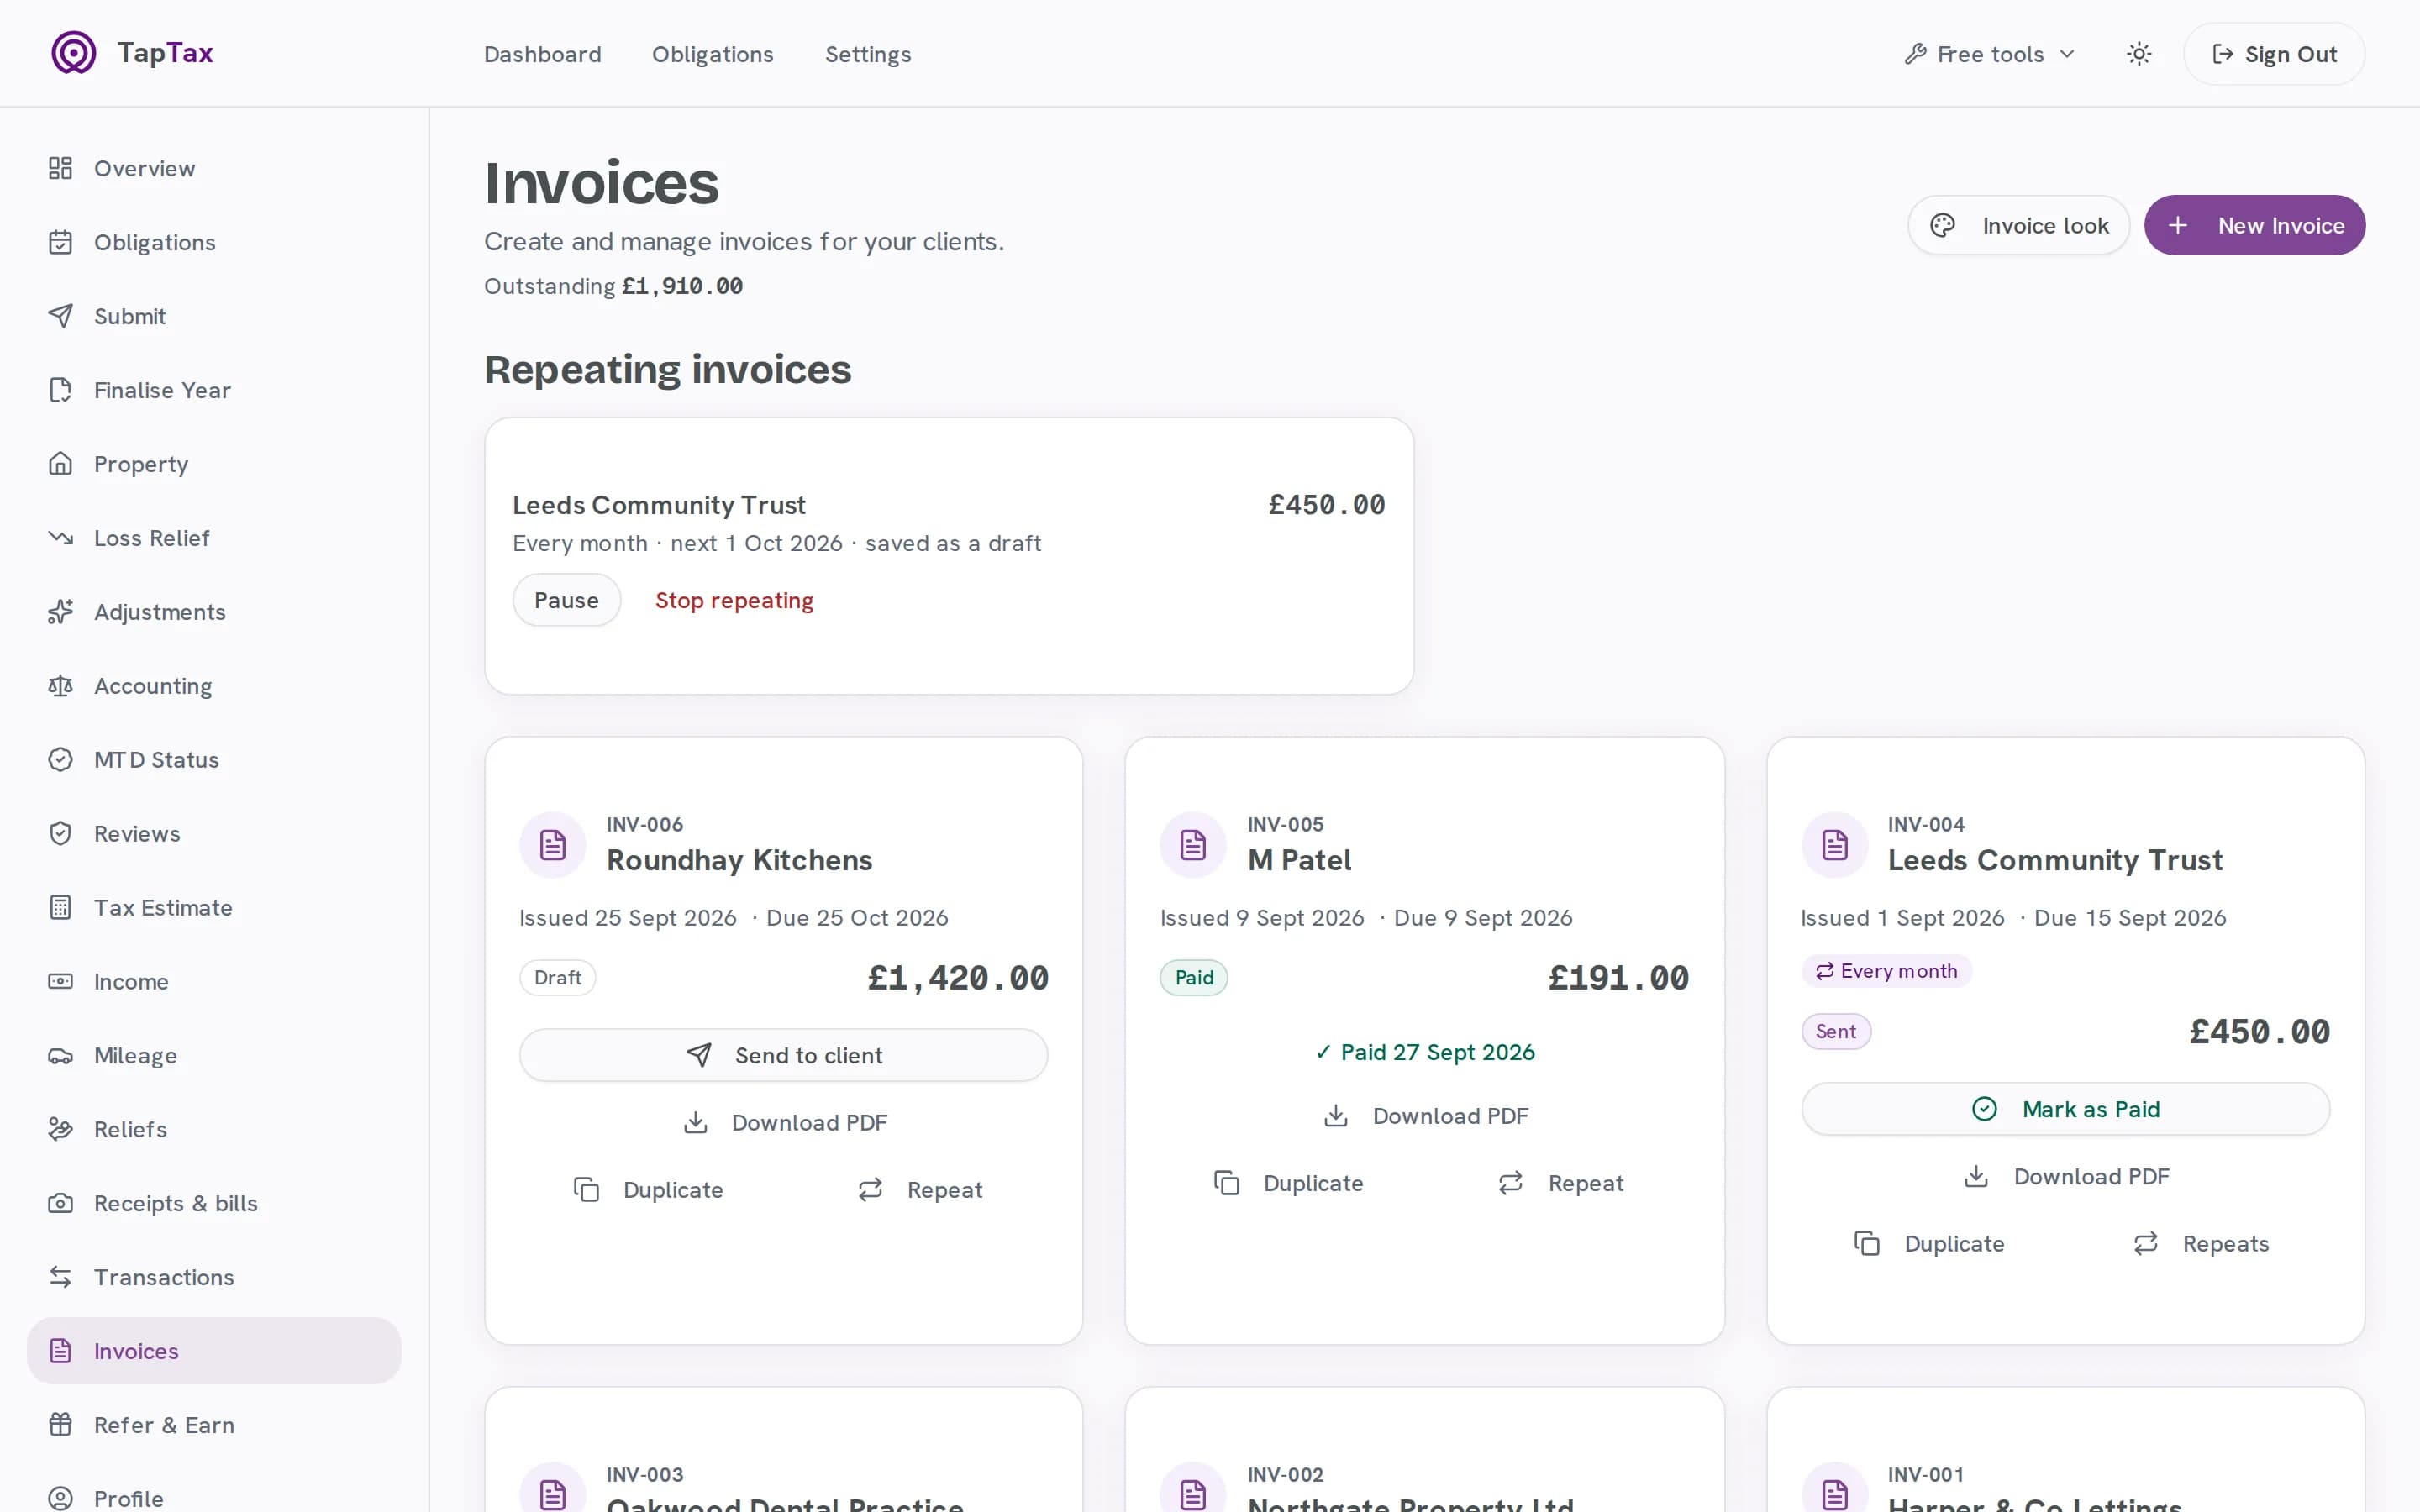Click the Every month badge on INV-004
2420x1512 pixels.
pos(1886,971)
